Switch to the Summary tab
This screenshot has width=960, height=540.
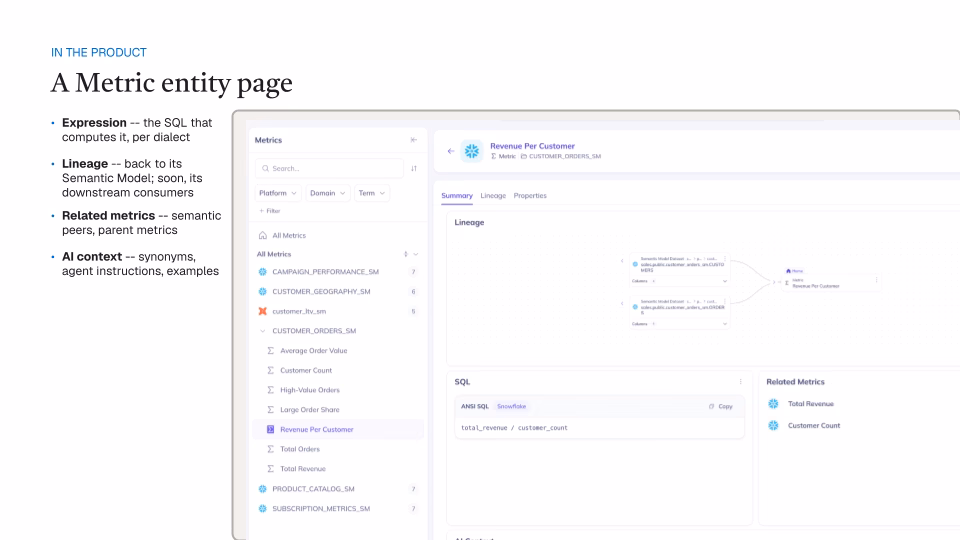coord(457,195)
